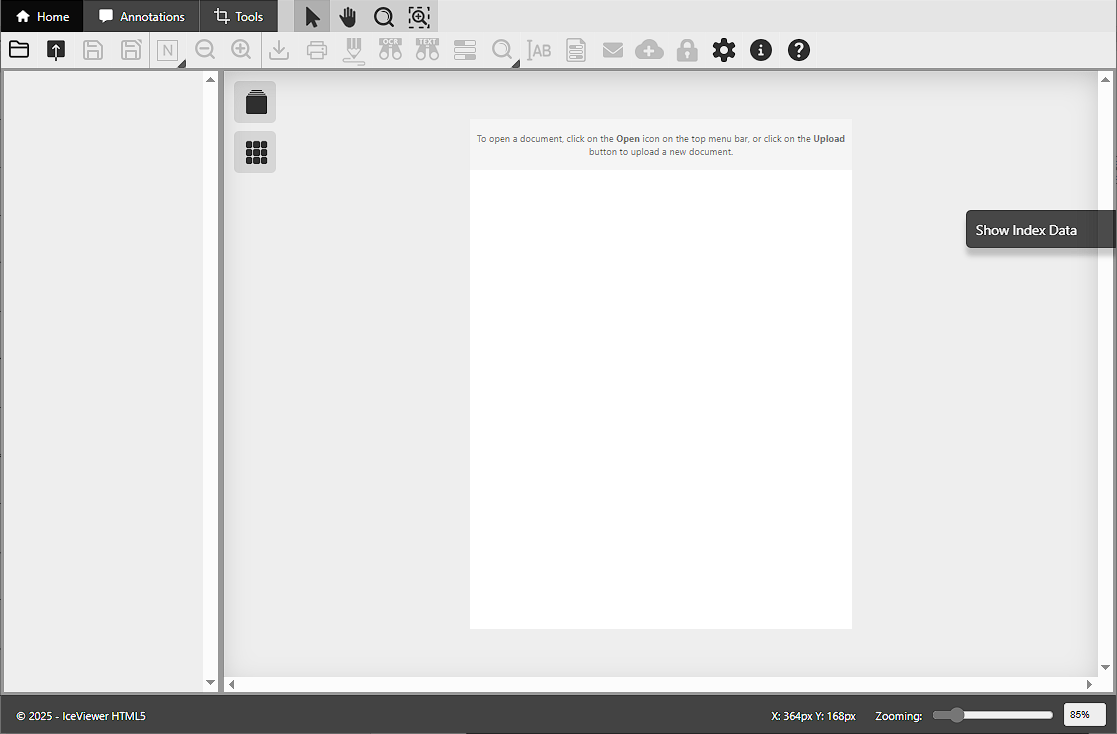
Task: Toggle the single page view button
Action: (255, 102)
